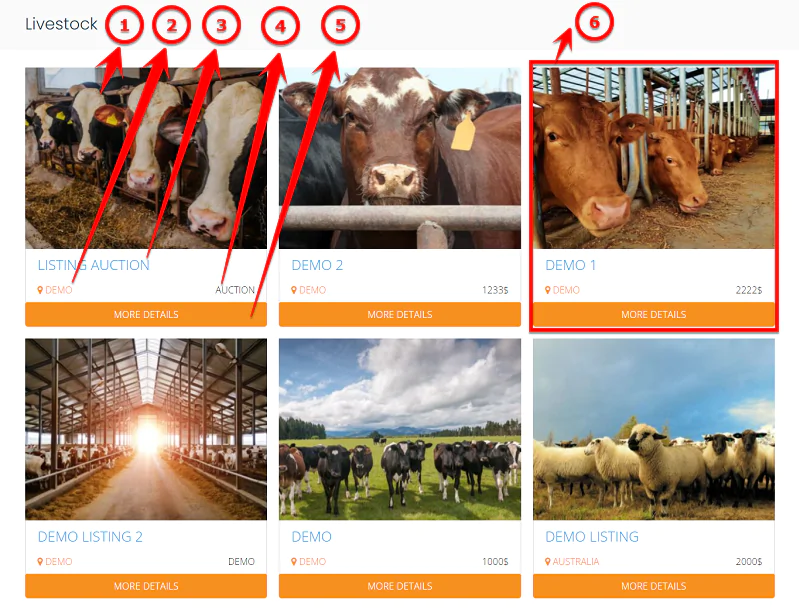
Task: Open Demo Listing 2 title link
Action: point(90,537)
